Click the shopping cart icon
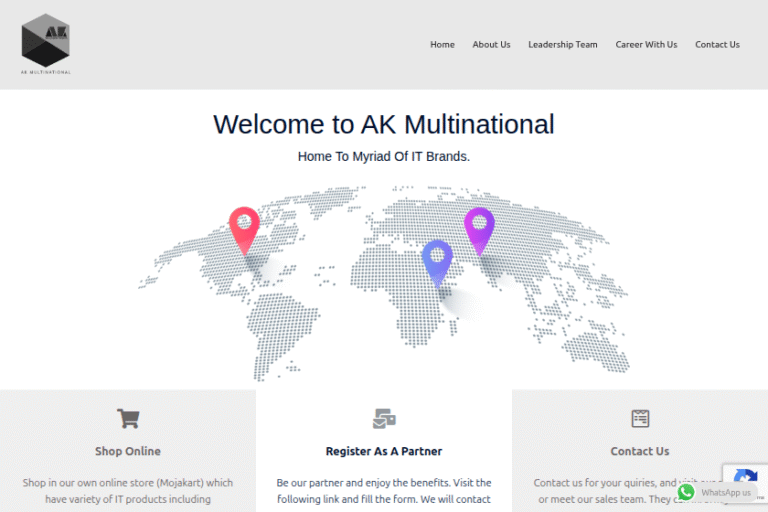768x512 pixels. click(x=127, y=418)
